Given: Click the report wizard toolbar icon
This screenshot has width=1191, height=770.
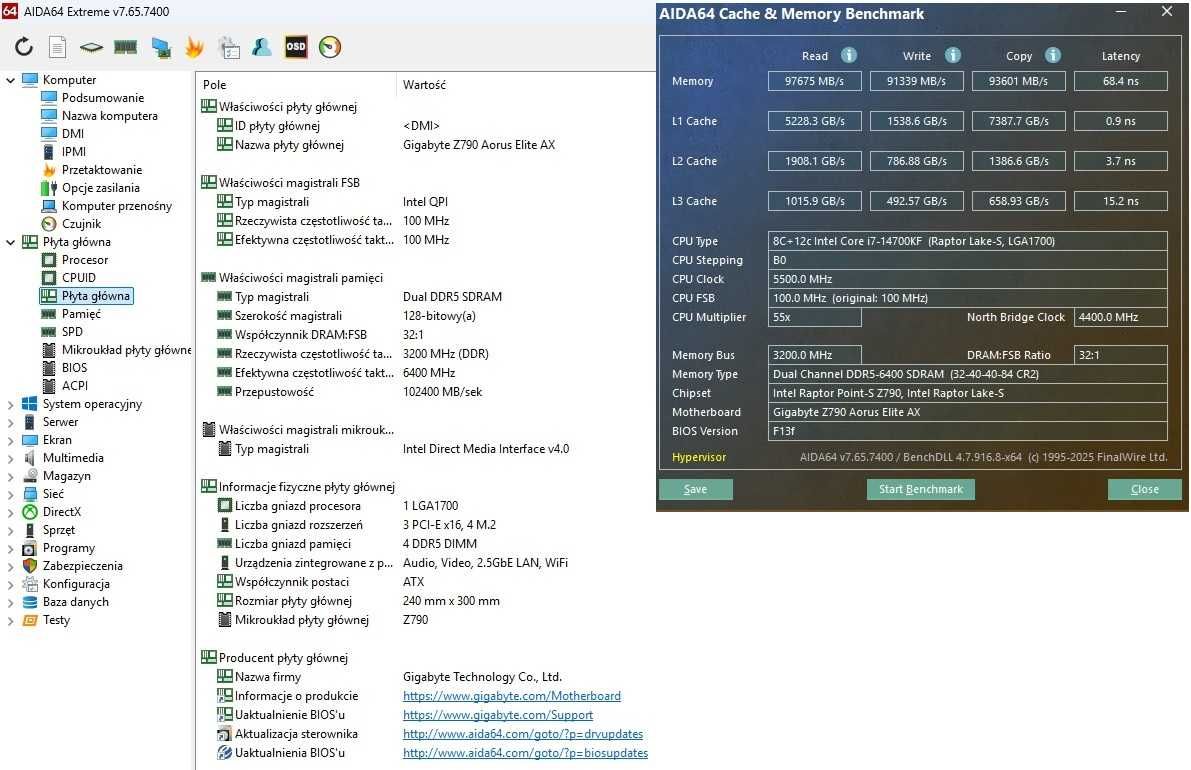Looking at the screenshot, I should click(229, 47).
